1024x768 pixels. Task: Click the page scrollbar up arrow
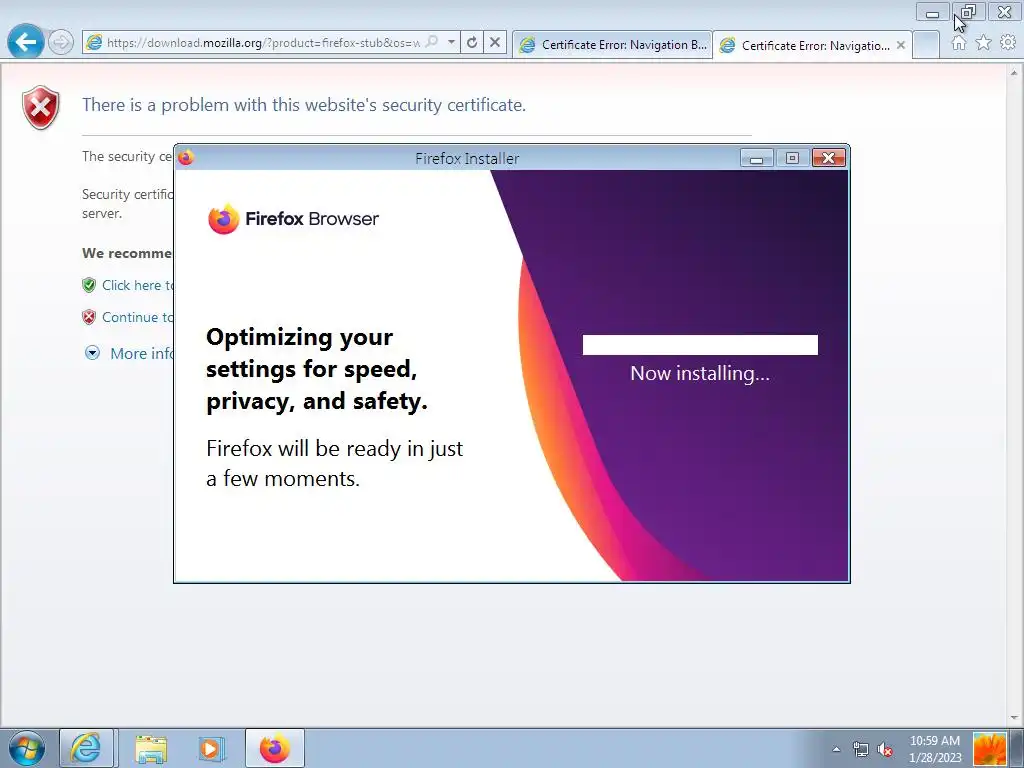[x=1016, y=70]
